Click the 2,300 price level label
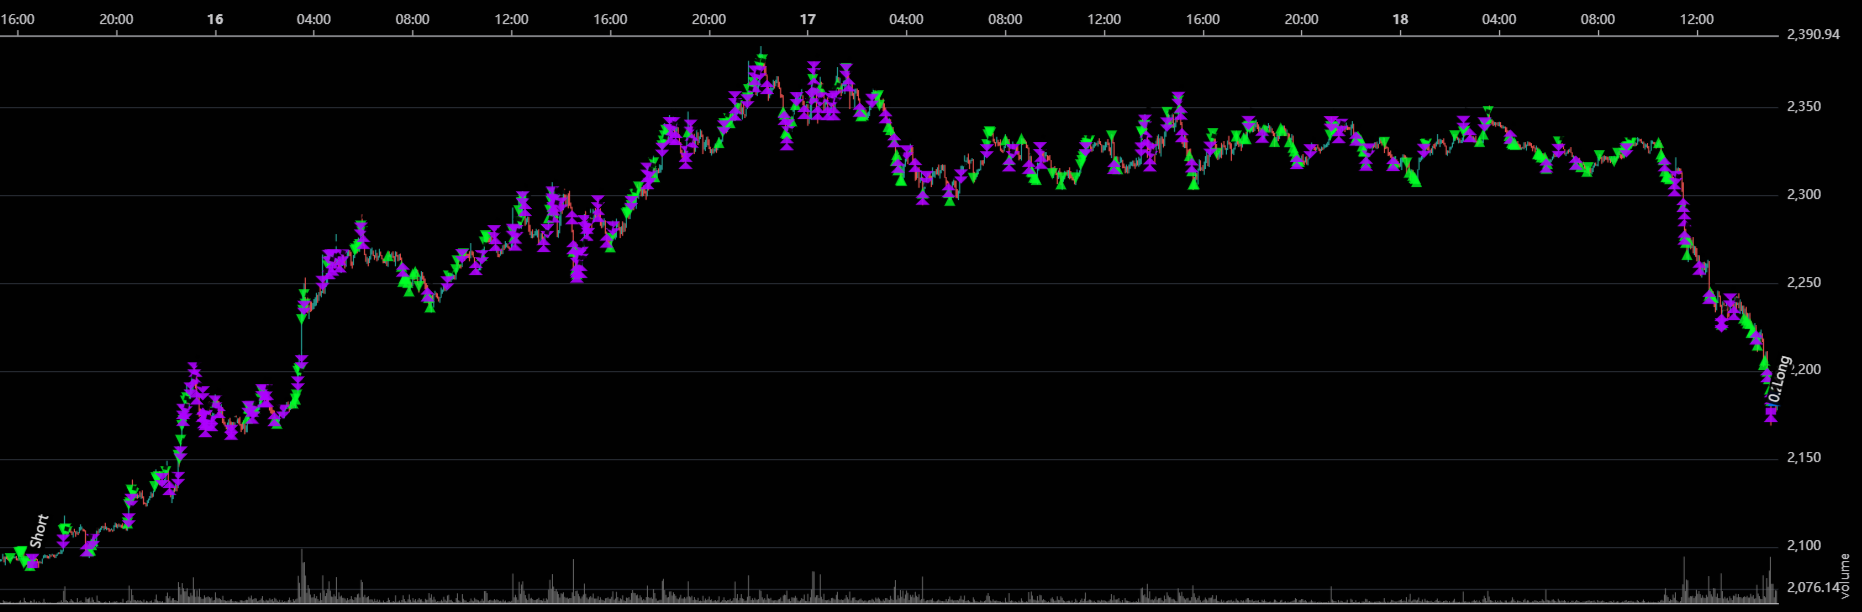 tap(1804, 195)
